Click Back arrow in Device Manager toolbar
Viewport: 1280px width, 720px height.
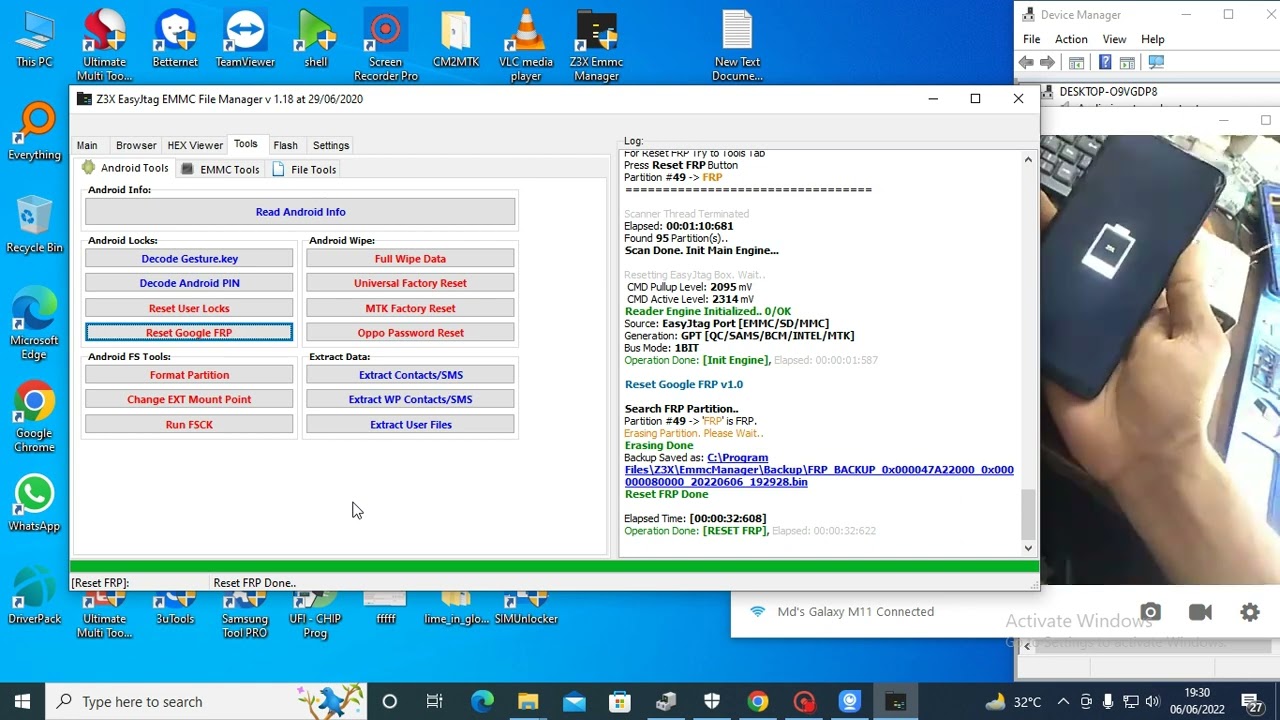(x=1026, y=62)
